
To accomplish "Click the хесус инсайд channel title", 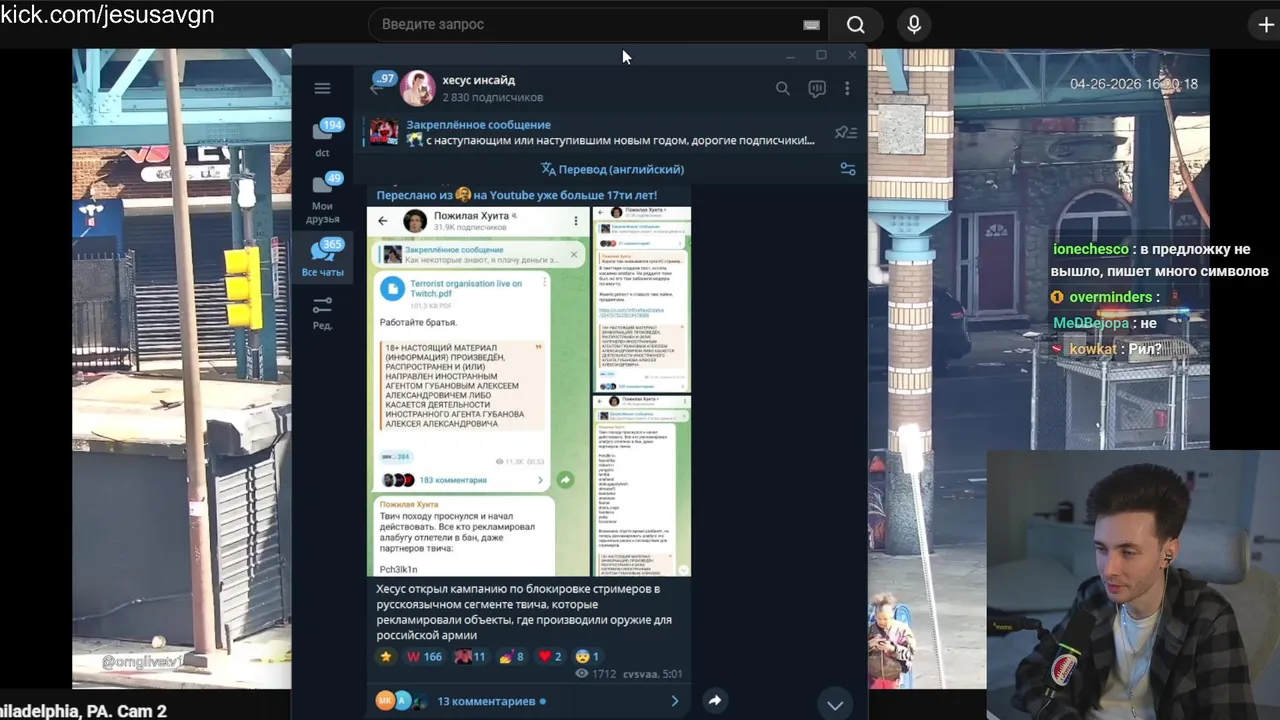I will click(478, 80).
